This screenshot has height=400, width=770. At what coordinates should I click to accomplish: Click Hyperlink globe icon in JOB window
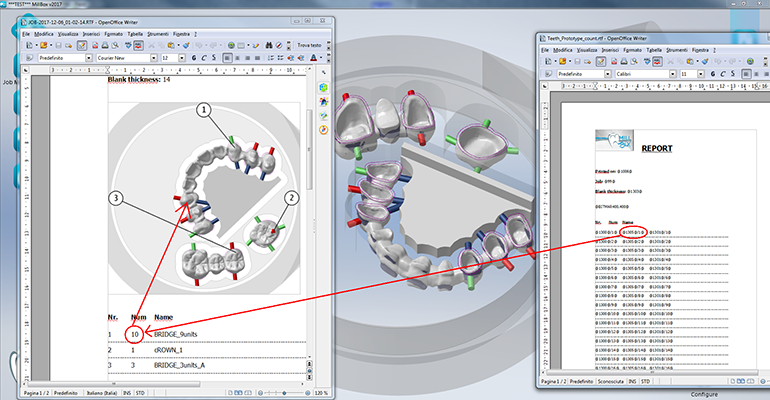[x=231, y=45]
